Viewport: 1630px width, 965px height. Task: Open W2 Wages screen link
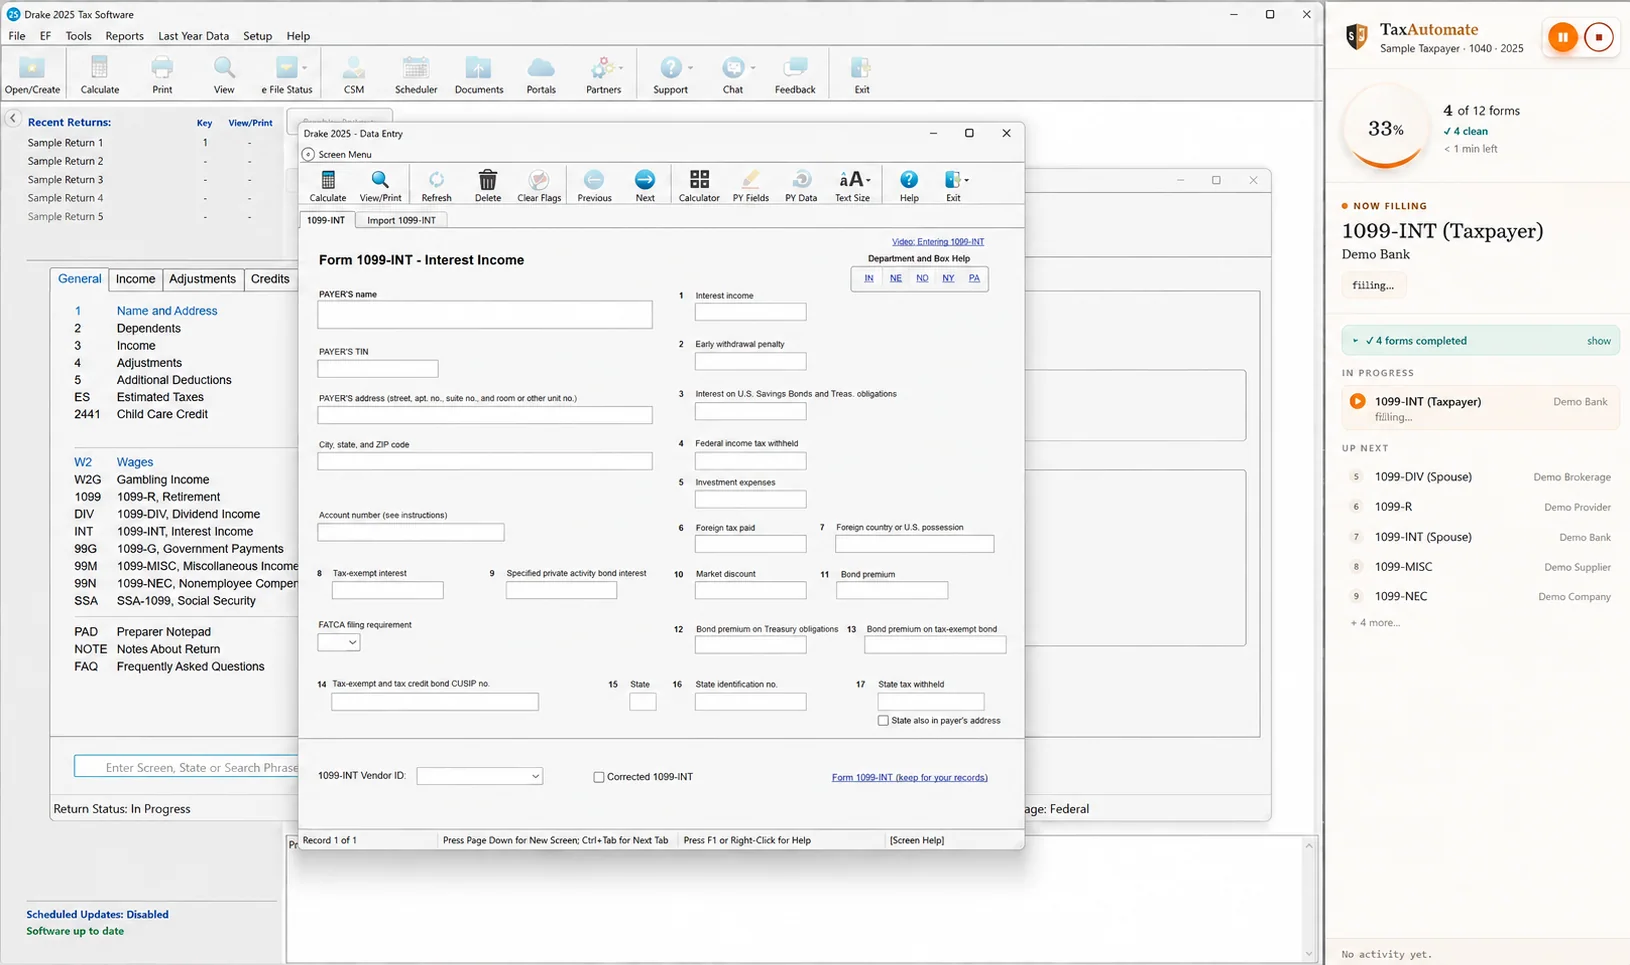coord(114,462)
